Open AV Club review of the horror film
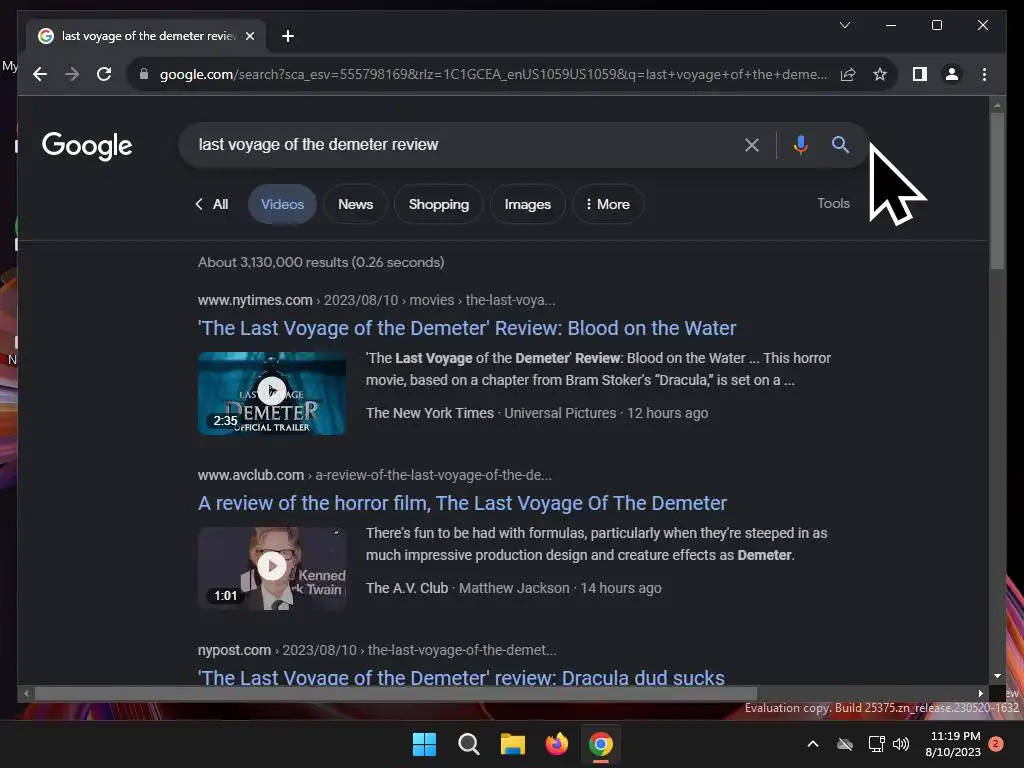This screenshot has width=1024, height=768. pyautogui.click(x=462, y=503)
